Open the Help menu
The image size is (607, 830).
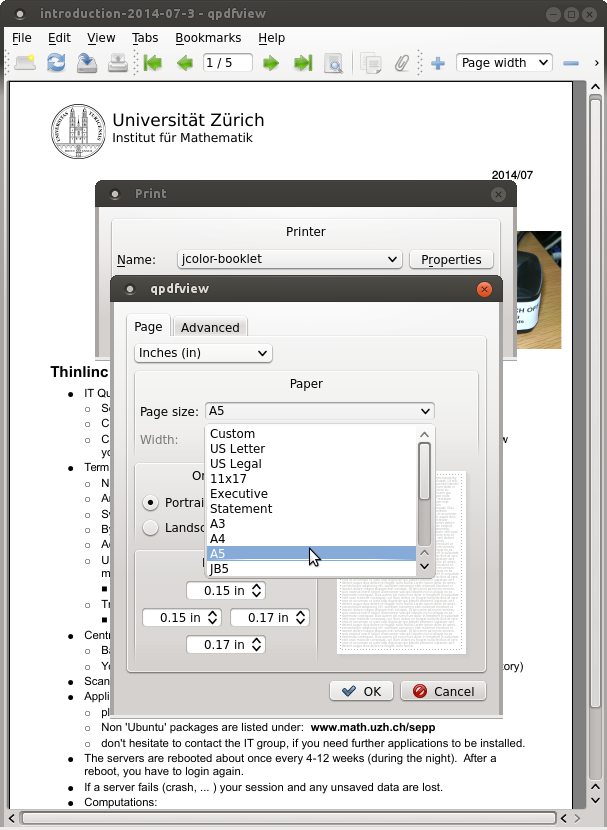(x=271, y=38)
